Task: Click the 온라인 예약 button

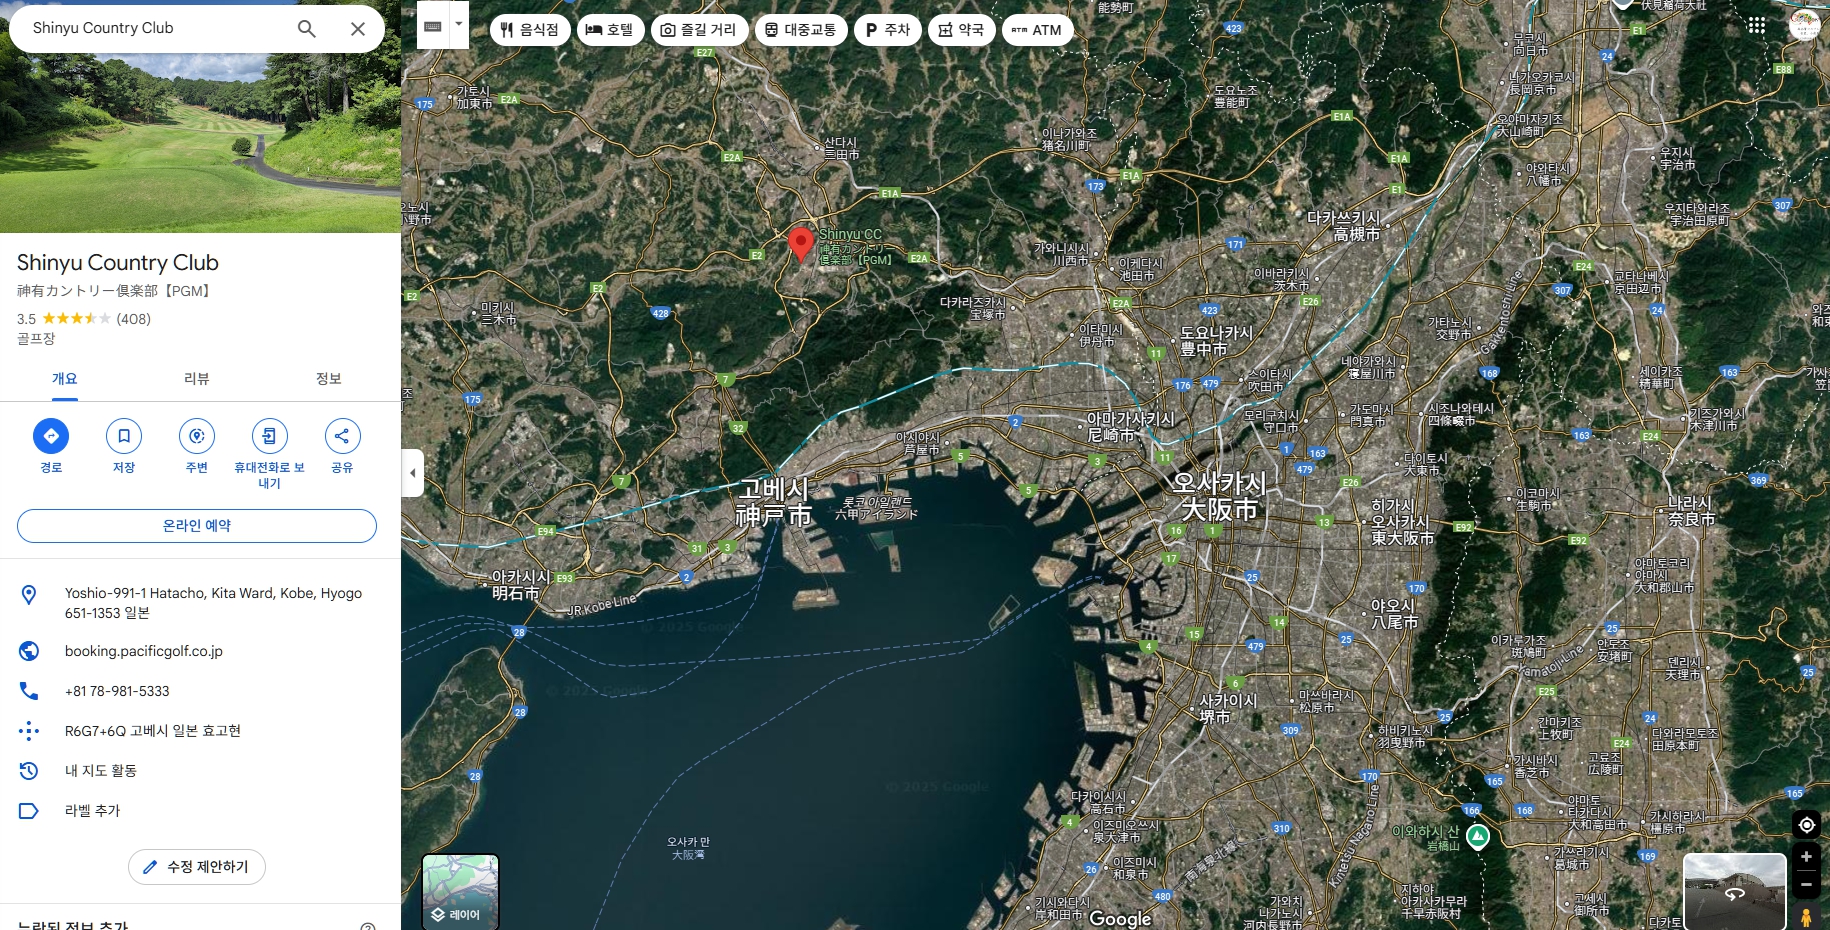Action: pyautogui.click(x=197, y=526)
